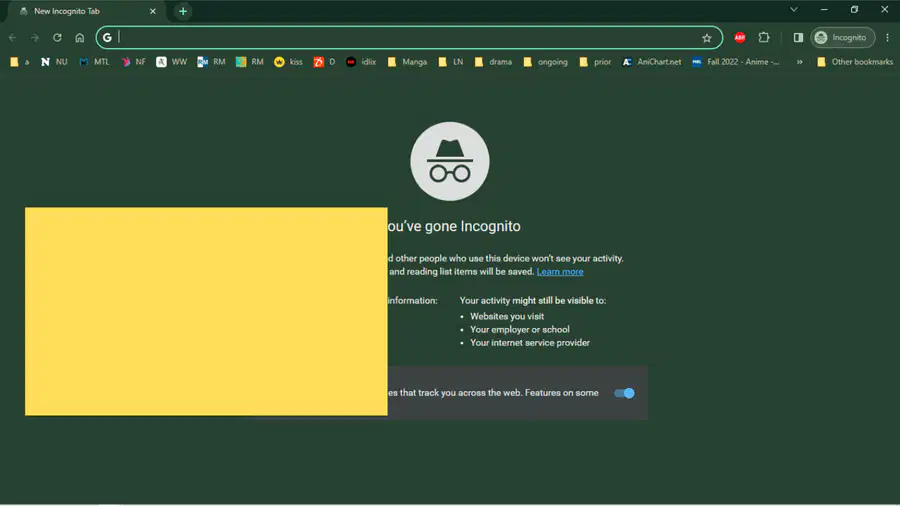
Task: Open the 'a' bookmark folder
Action: tap(20, 62)
